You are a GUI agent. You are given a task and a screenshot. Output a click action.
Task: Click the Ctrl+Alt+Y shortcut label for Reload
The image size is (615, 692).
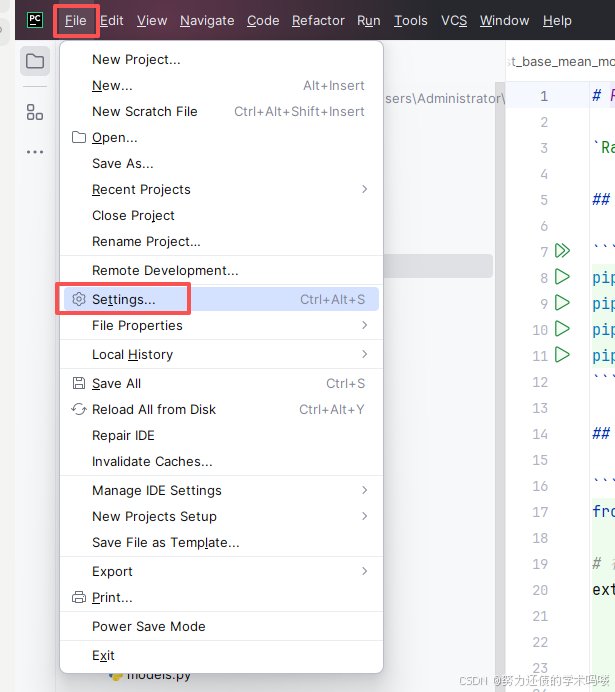pyautogui.click(x=332, y=409)
